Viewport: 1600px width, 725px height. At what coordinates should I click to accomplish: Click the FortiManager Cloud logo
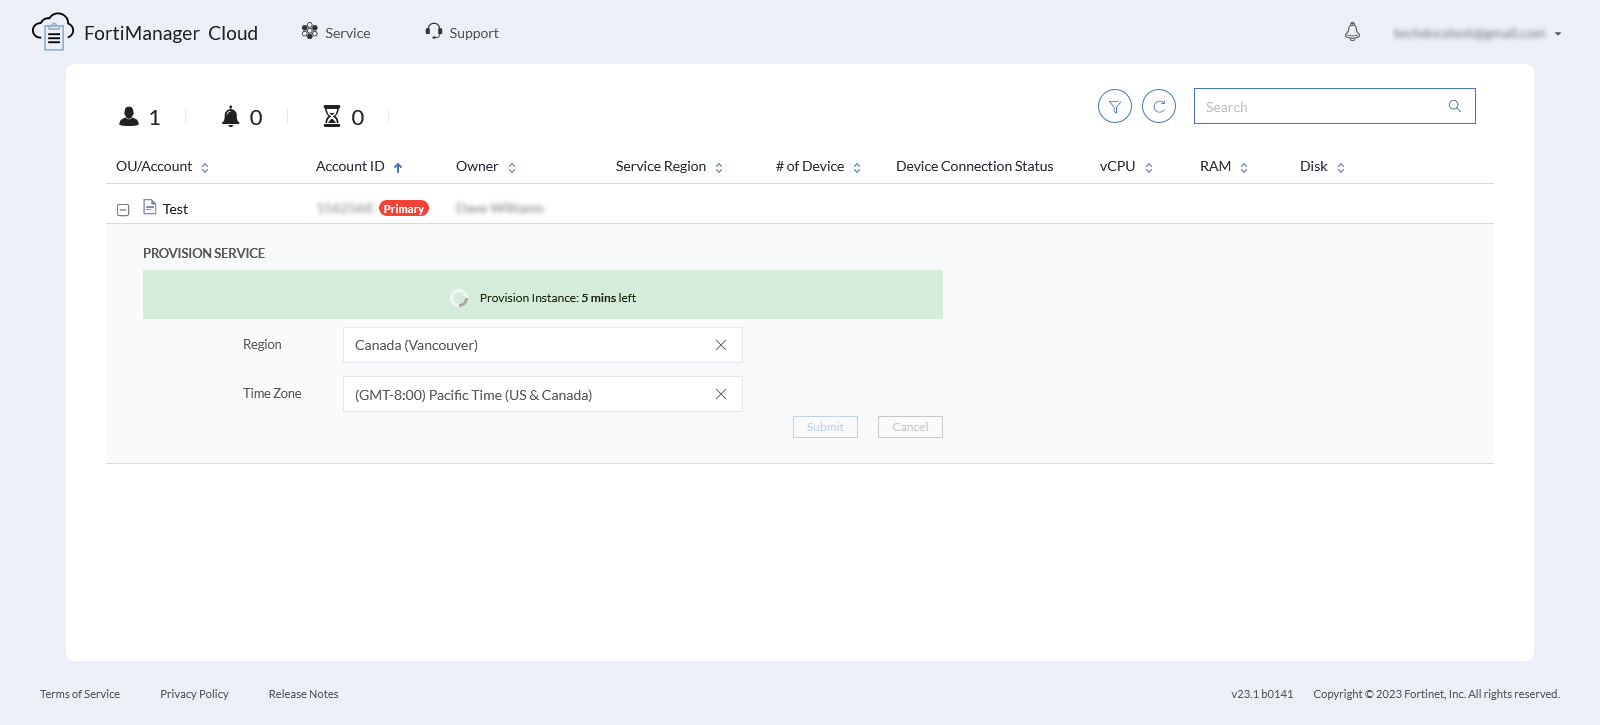click(53, 32)
